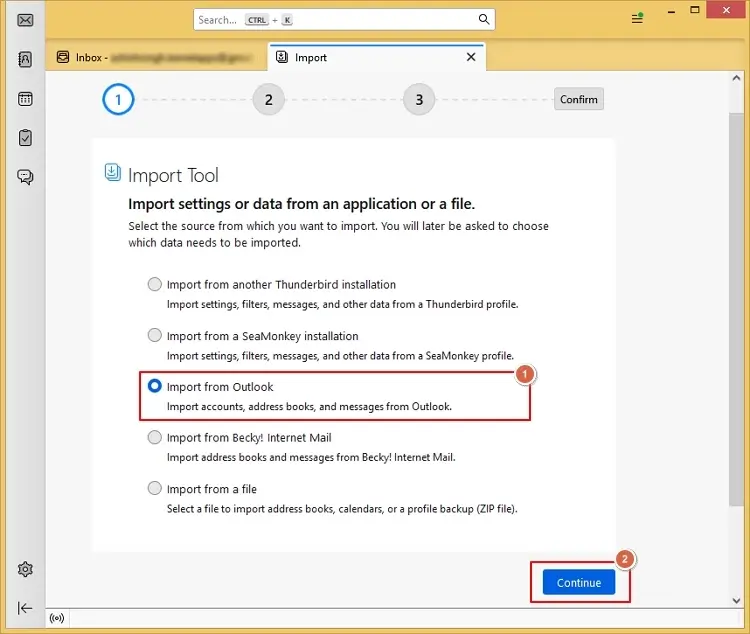Go to step 3 of the wizard
Image resolution: width=750 pixels, height=634 pixels.
click(x=419, y=100)
